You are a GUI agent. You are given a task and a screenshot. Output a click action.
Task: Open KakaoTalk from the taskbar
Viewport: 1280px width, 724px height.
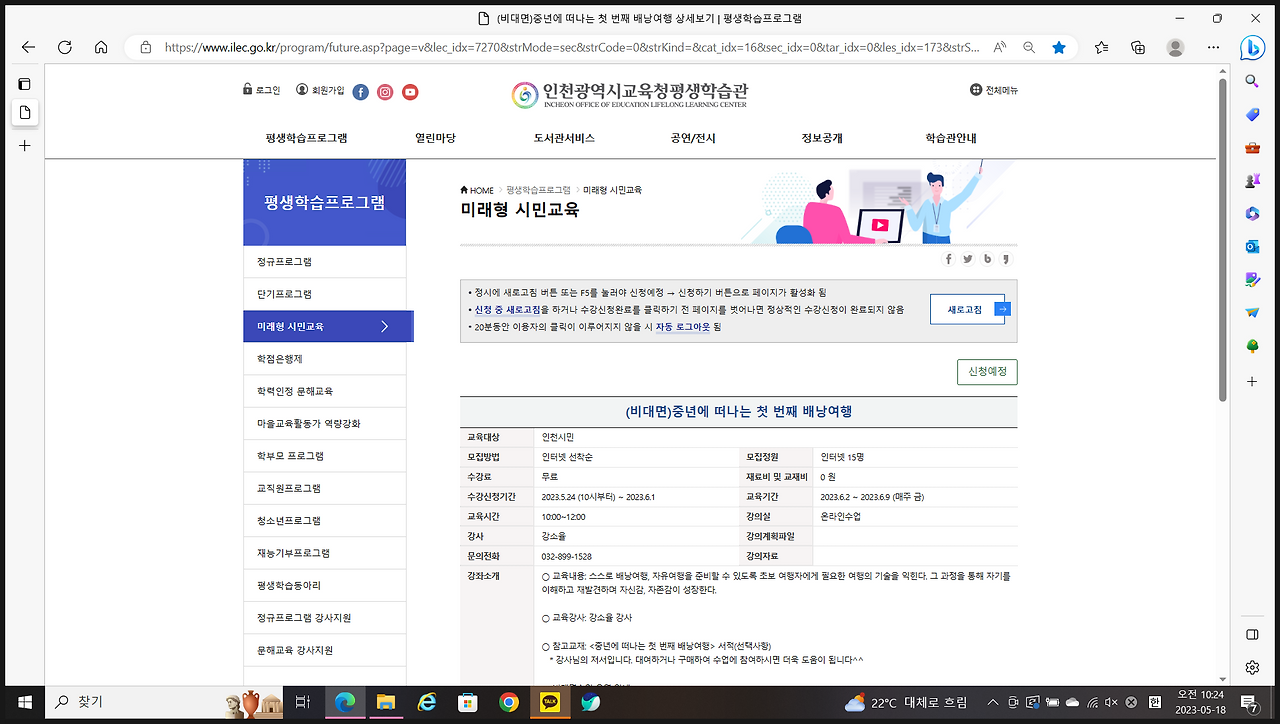(550, 703)
